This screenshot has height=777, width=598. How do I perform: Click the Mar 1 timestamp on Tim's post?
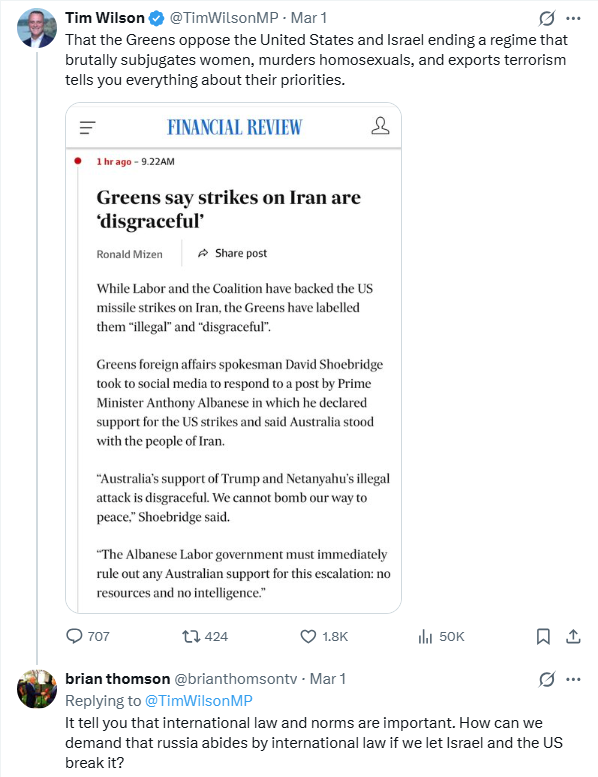coord(309,18)
